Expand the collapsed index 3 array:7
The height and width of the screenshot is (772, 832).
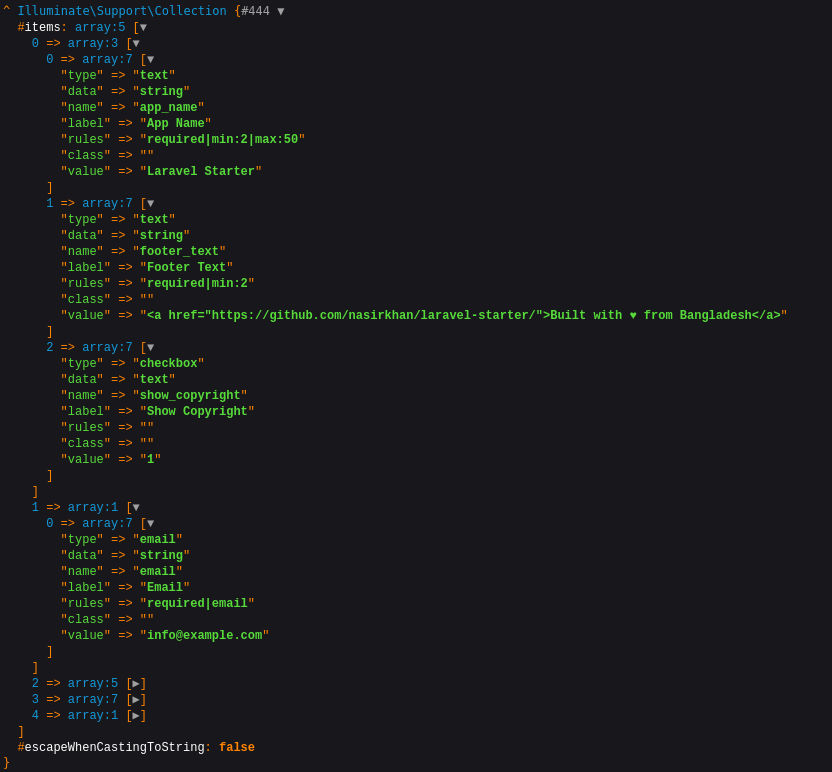point(136,700)
